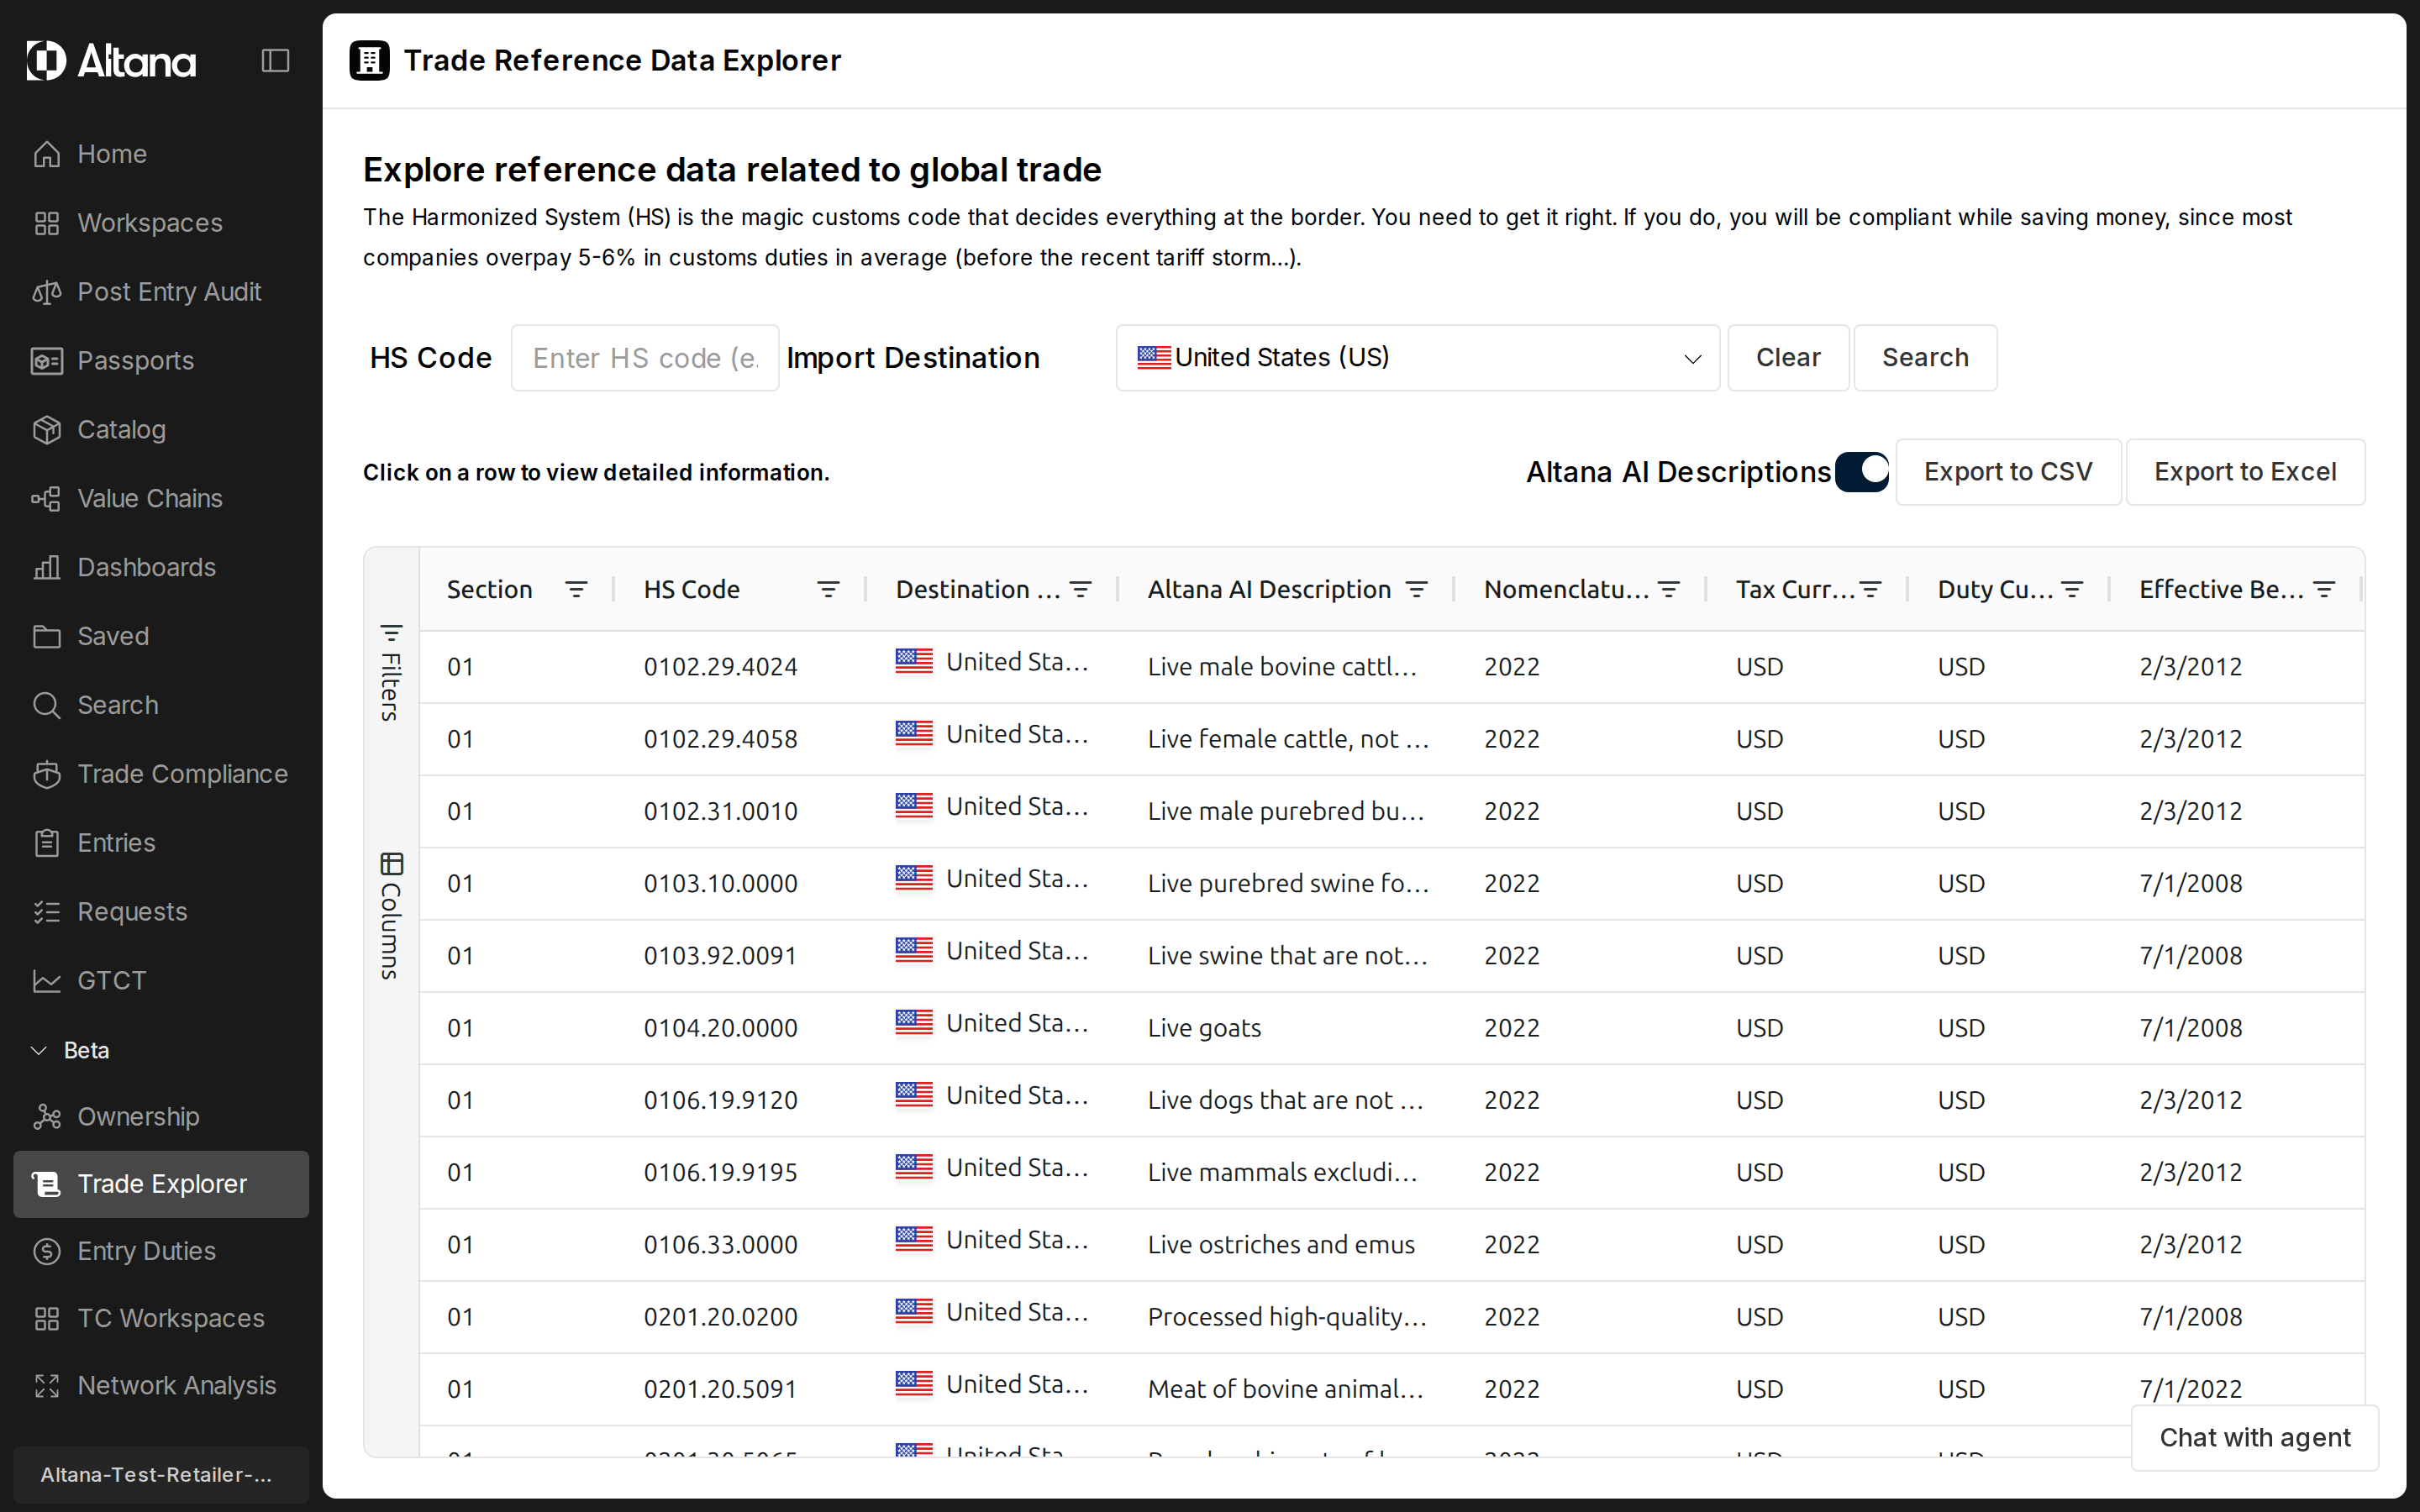Click the Saved folder icon
Image resolution: width=2420 pixels, height=1512 pixels.
tap(47, 636)
